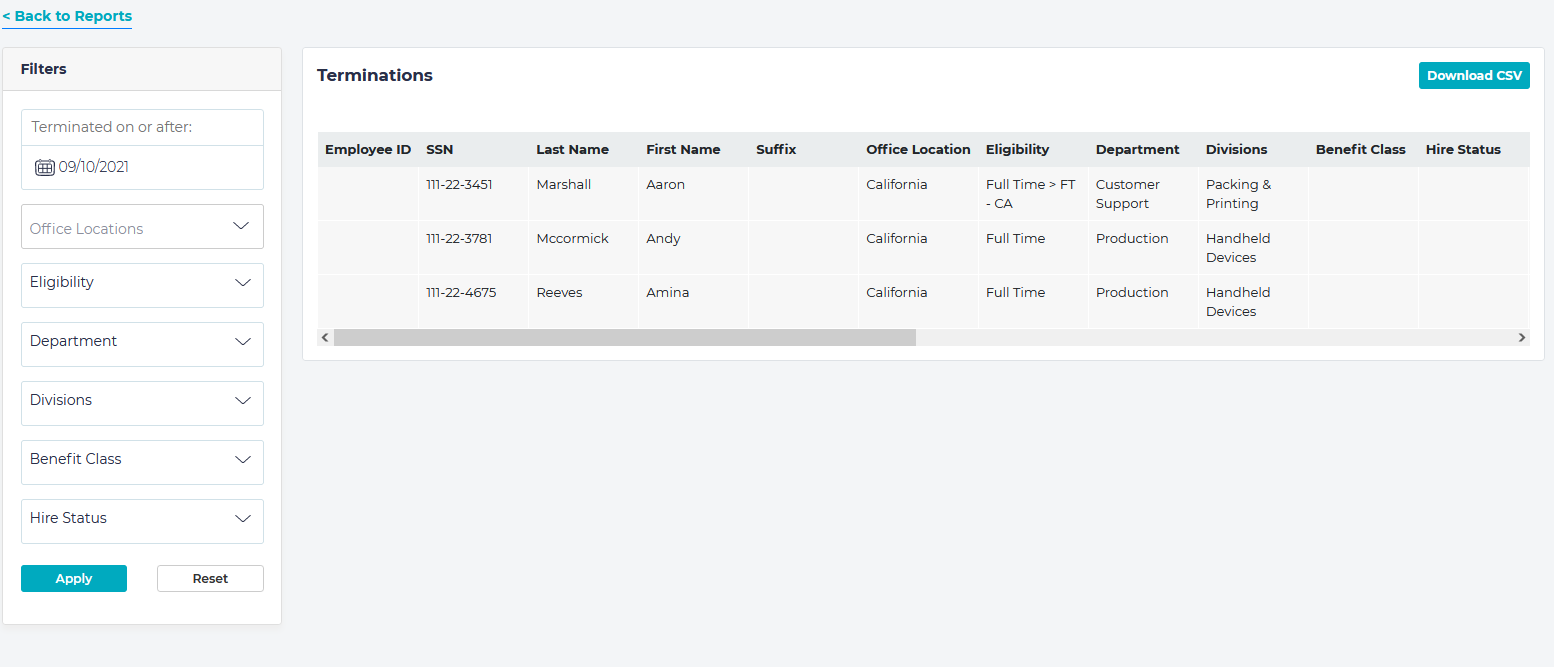Click the Last Name column header
The width and height of the screenshot is (1554, 667).
[572, 149]
